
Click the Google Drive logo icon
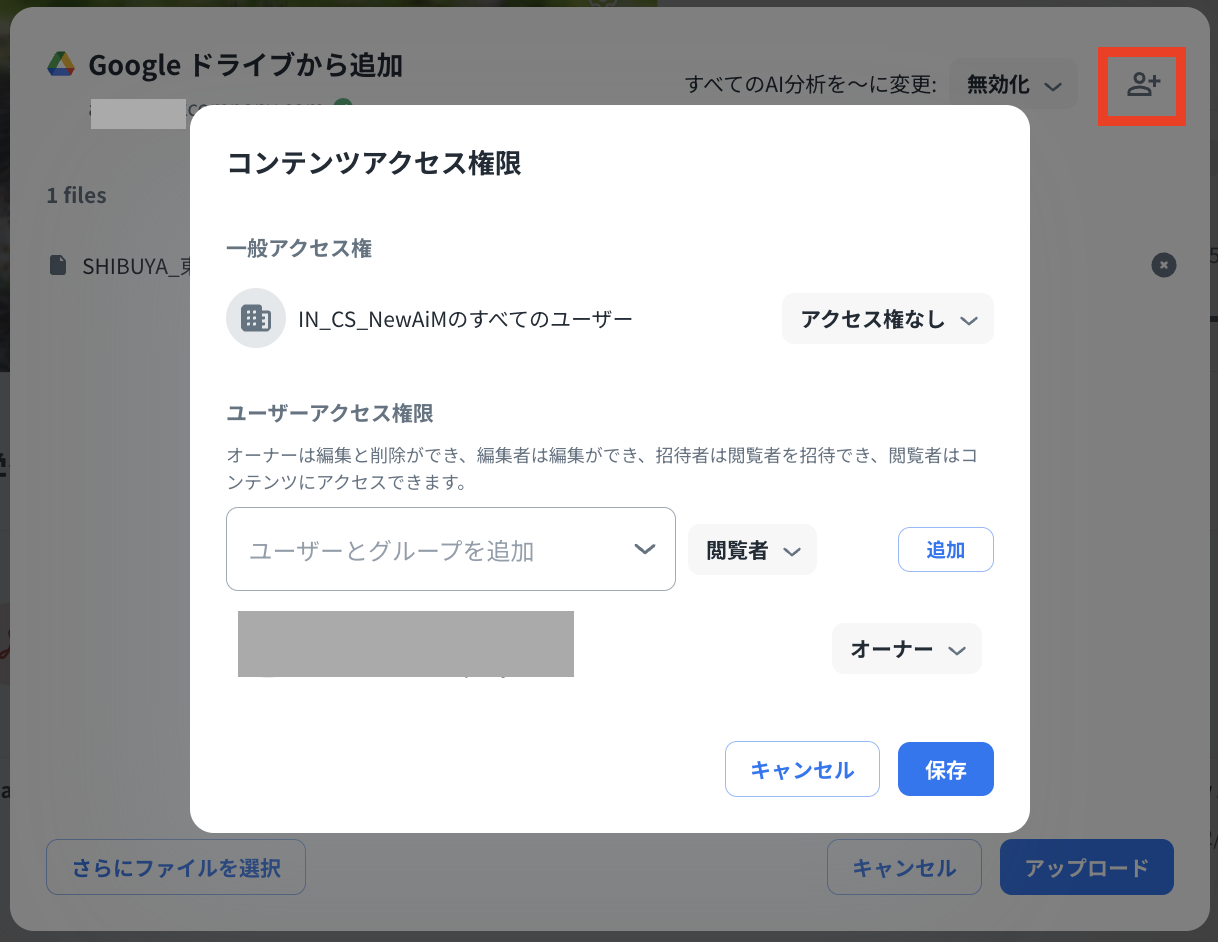point(62,65)
